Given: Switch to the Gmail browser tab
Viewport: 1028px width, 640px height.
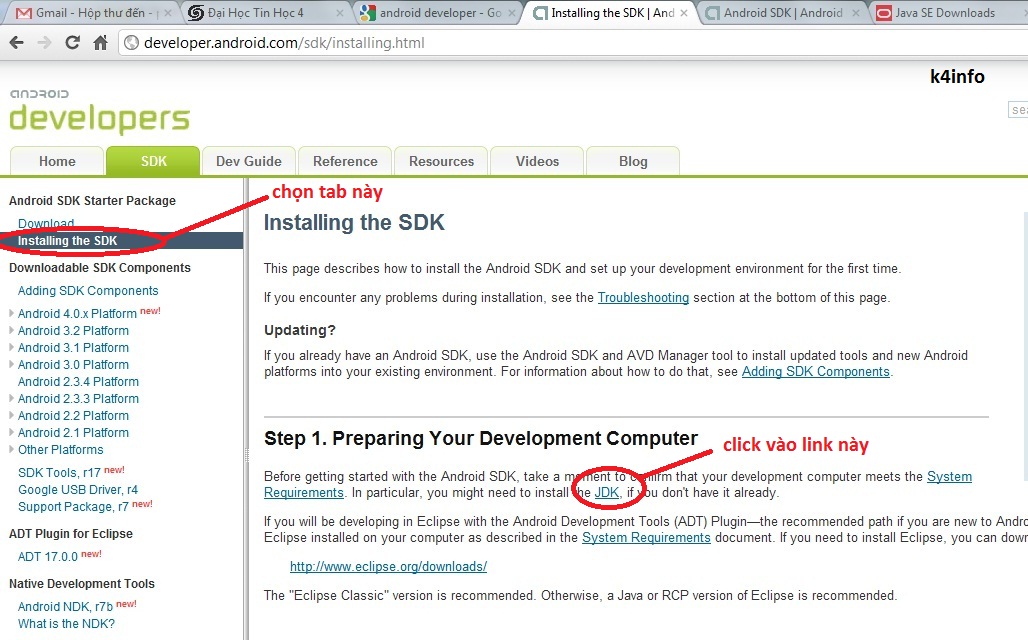Looking at the screenshot, I should pyautogui.click(x=91, y=13).
